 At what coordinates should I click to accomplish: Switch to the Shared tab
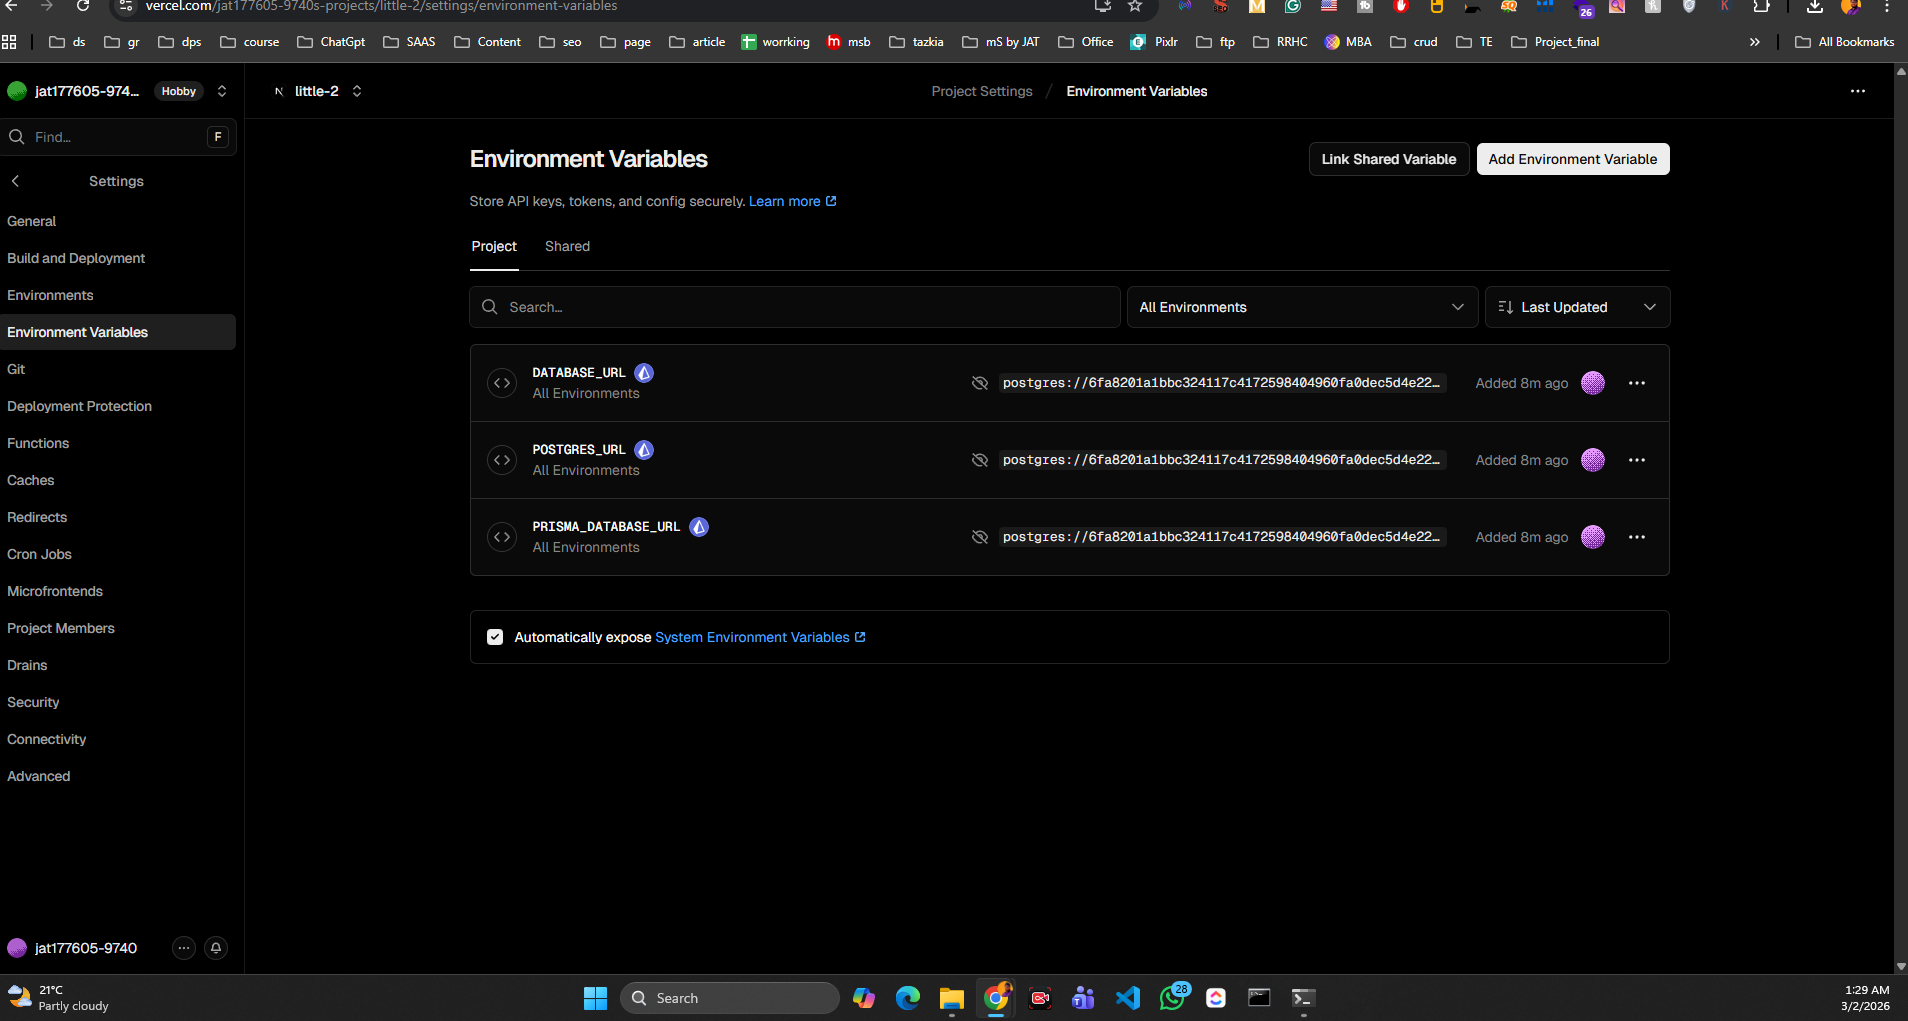tap(567, 246)
